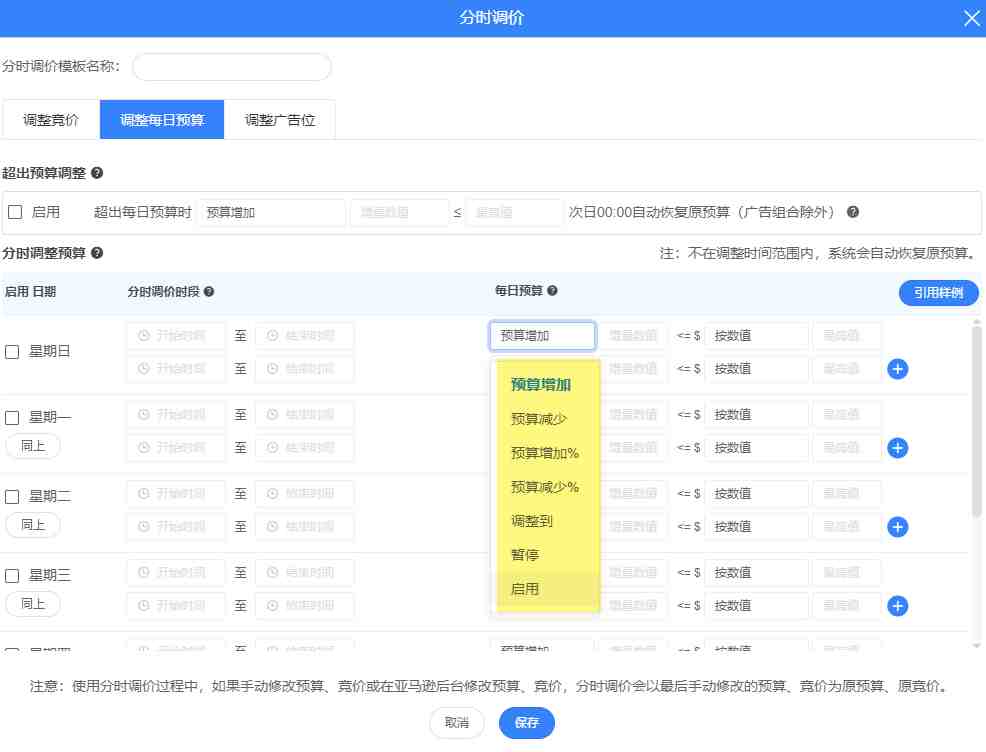
Task: Open 星期三 first slot 按数值 dropdown
Action: tap(756, 573)
